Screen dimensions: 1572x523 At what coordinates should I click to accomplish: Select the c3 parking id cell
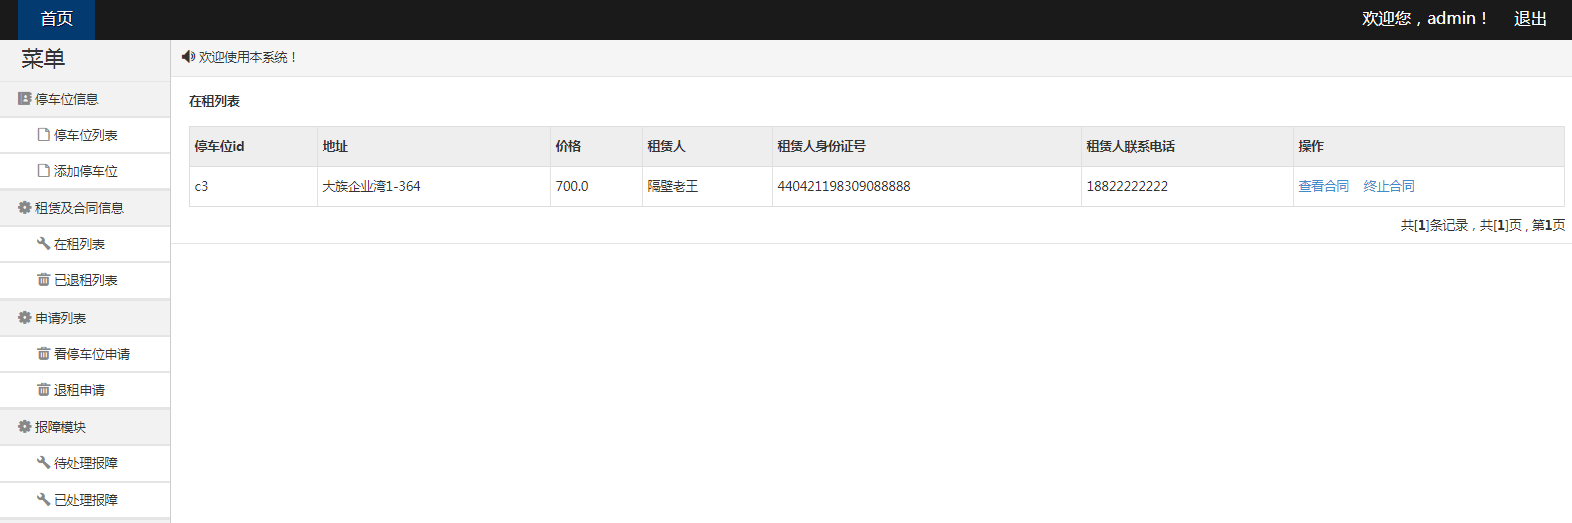[253, 186]
